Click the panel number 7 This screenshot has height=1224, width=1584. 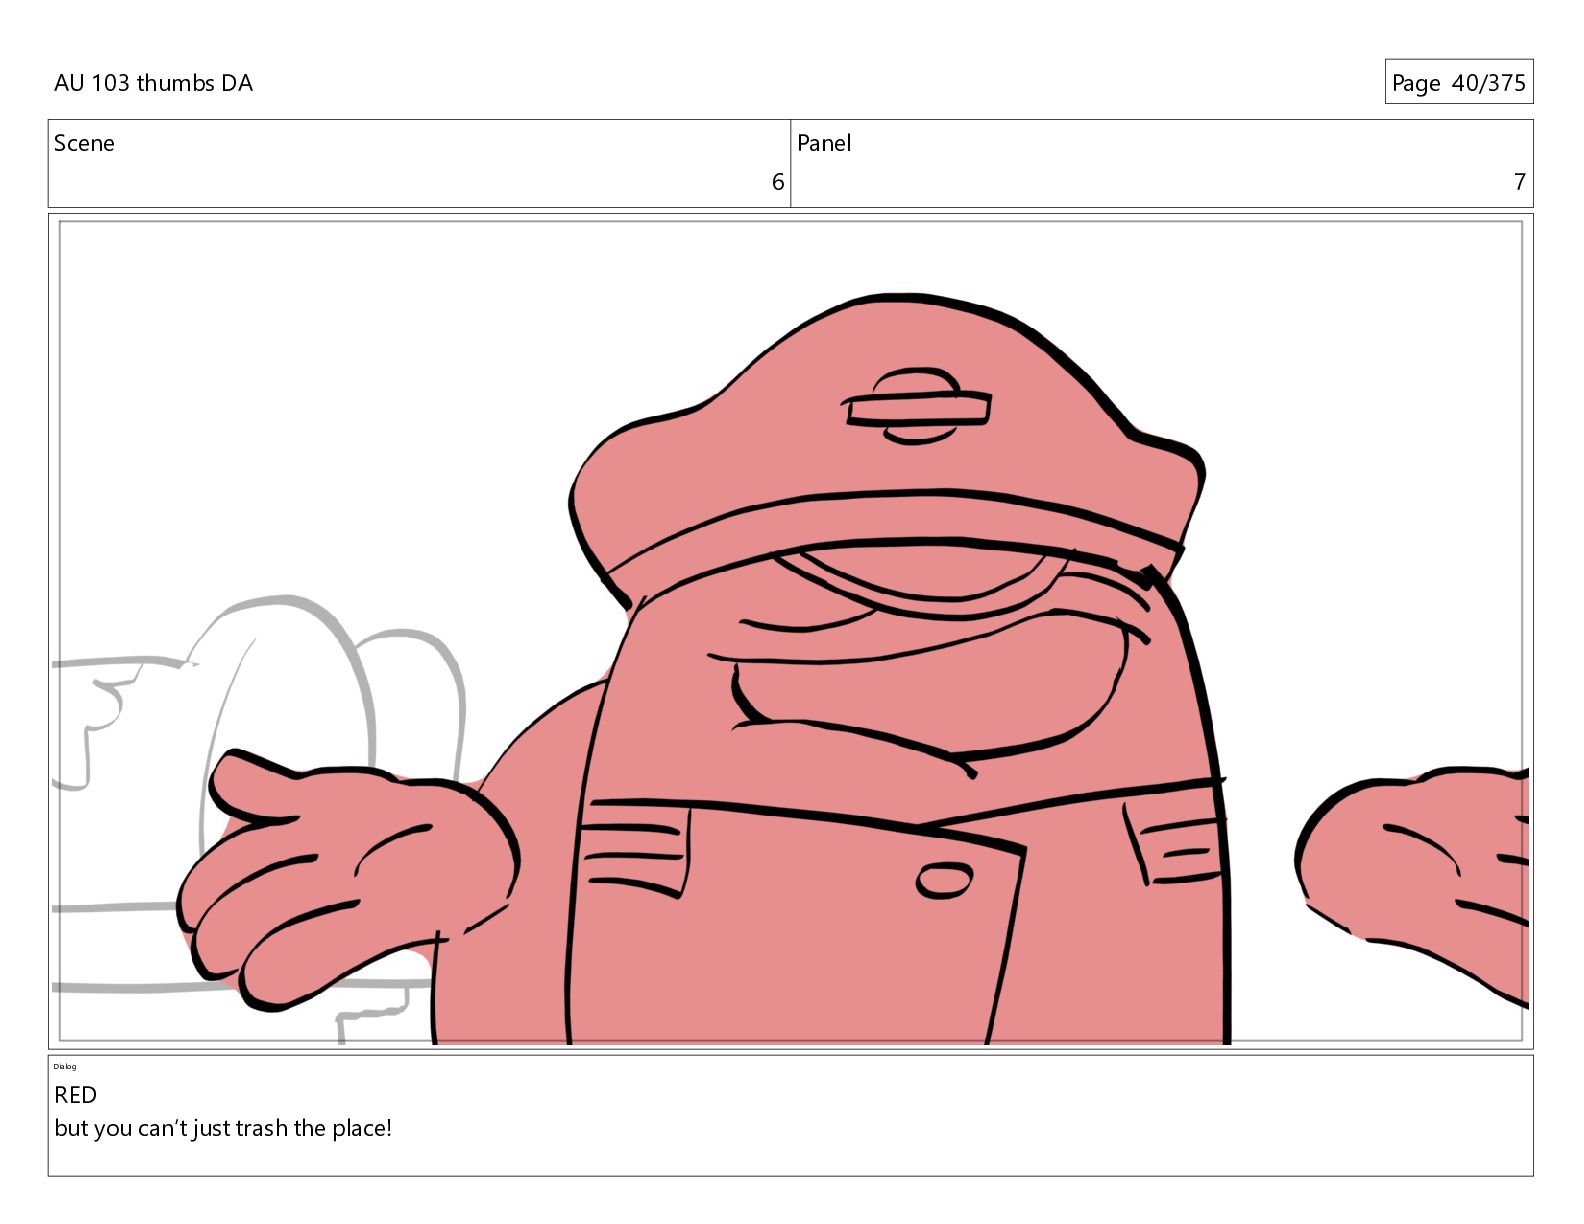[1519, 181]
